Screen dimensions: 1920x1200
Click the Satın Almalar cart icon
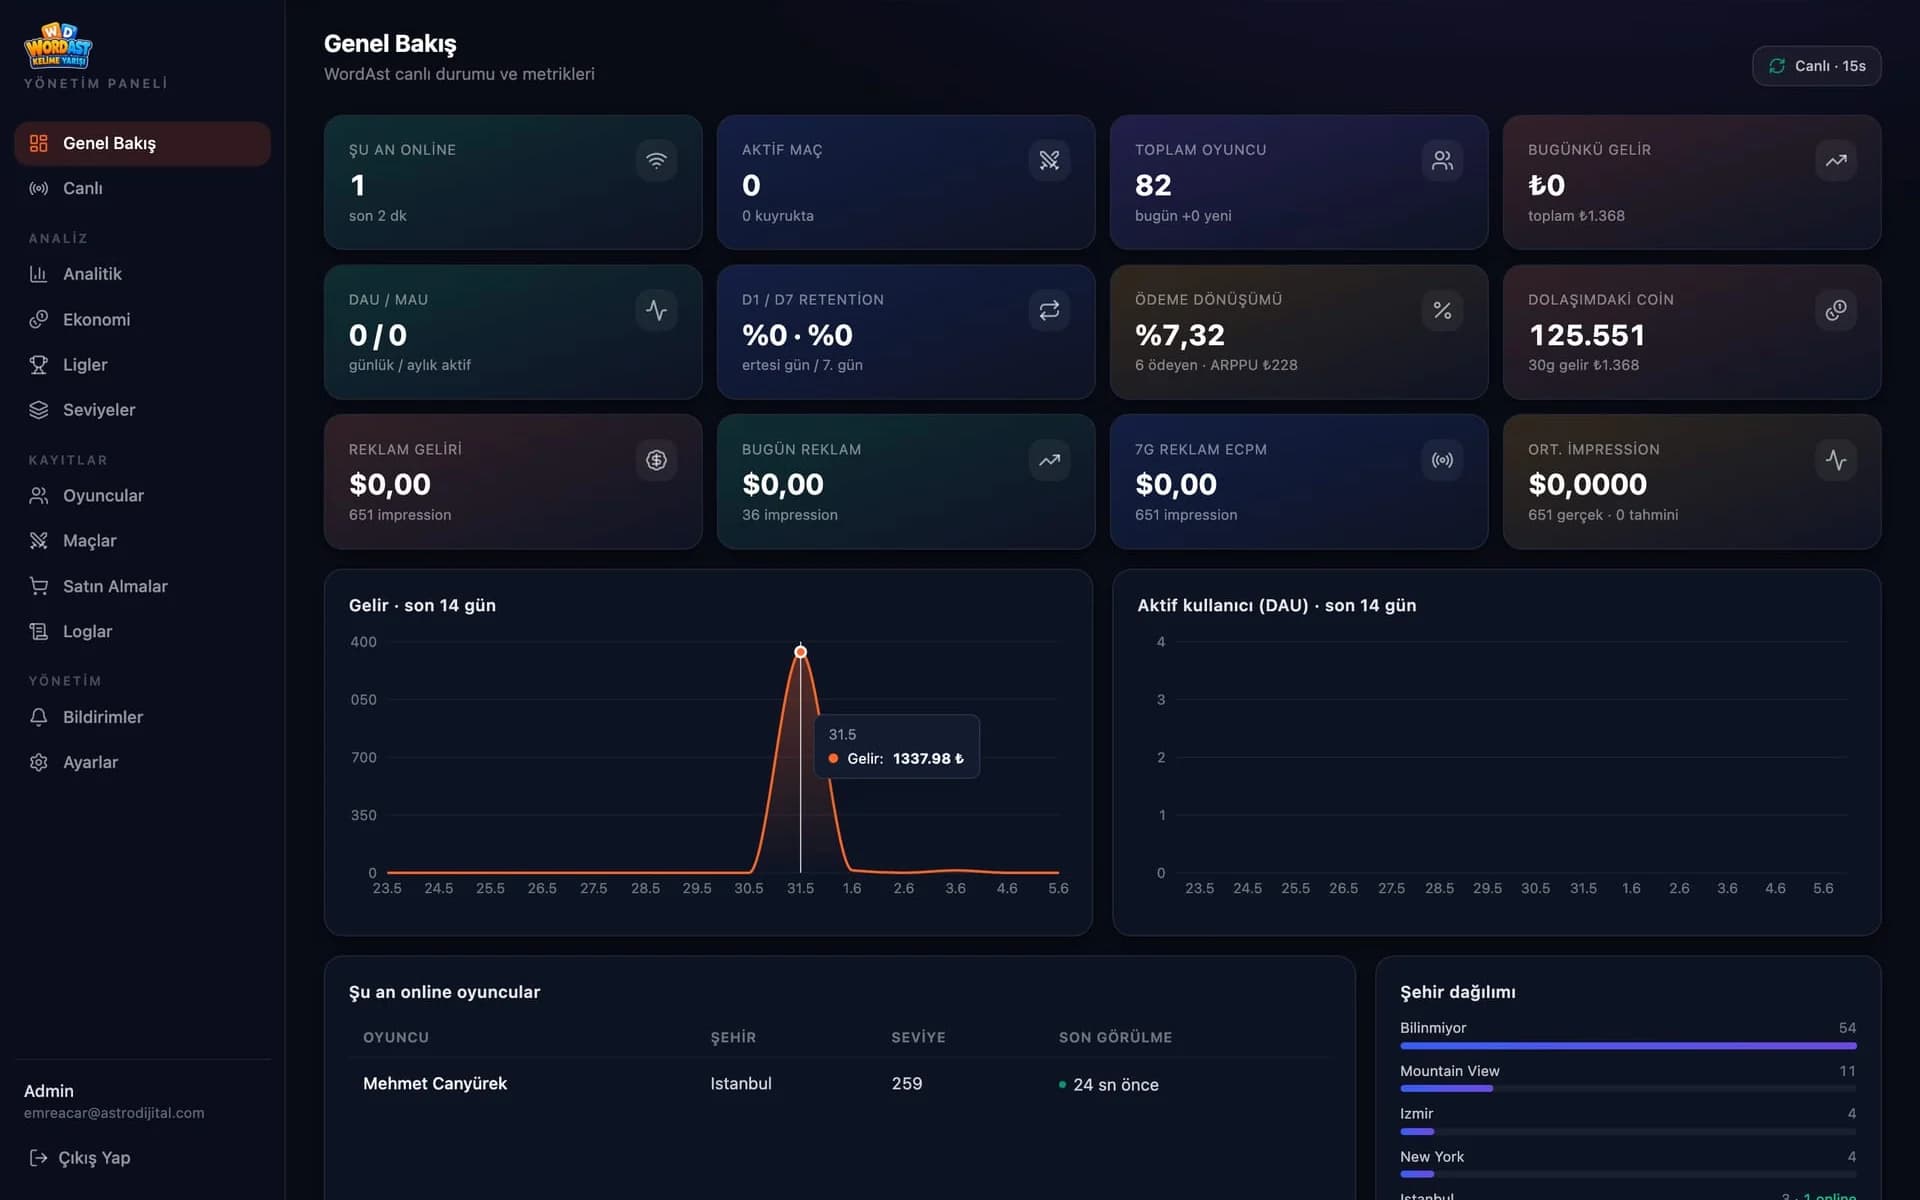pyautogui.click(x=39, y=586)
